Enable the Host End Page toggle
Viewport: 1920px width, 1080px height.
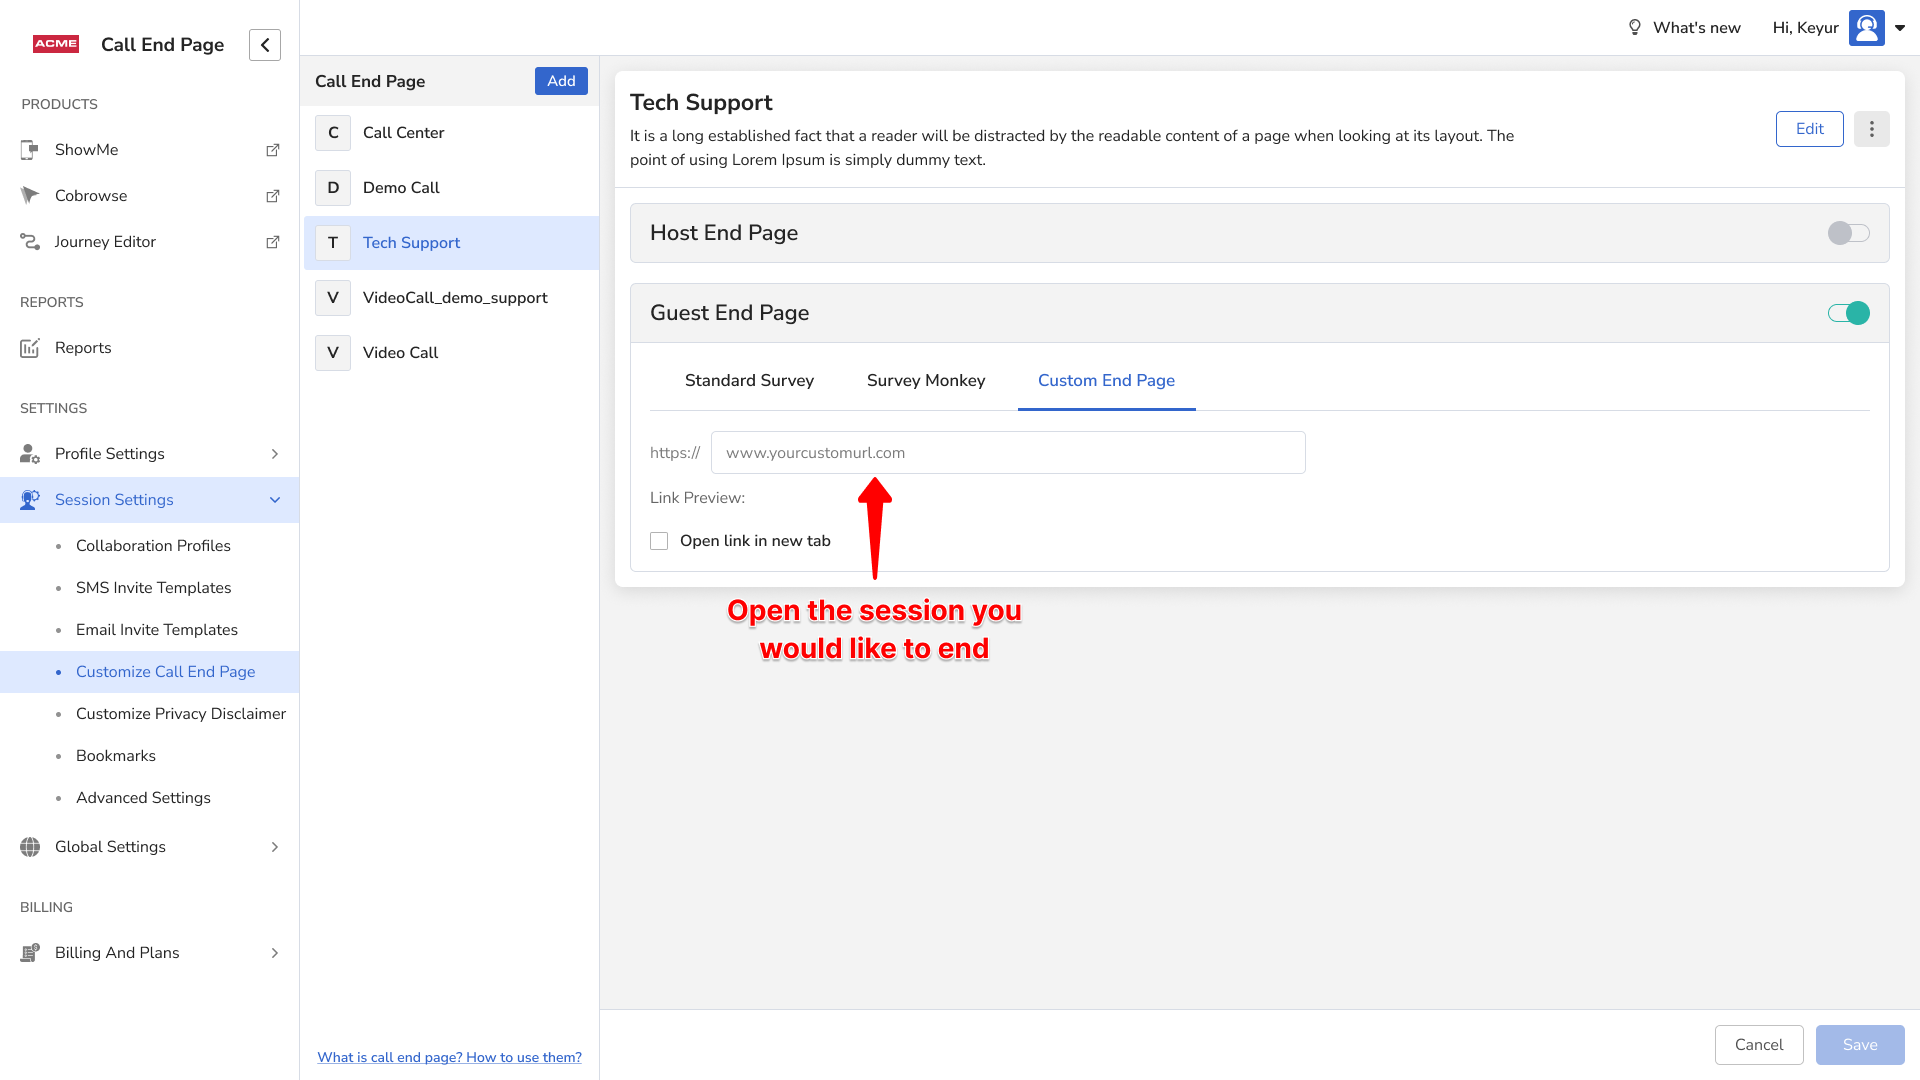coord(1848,233)
